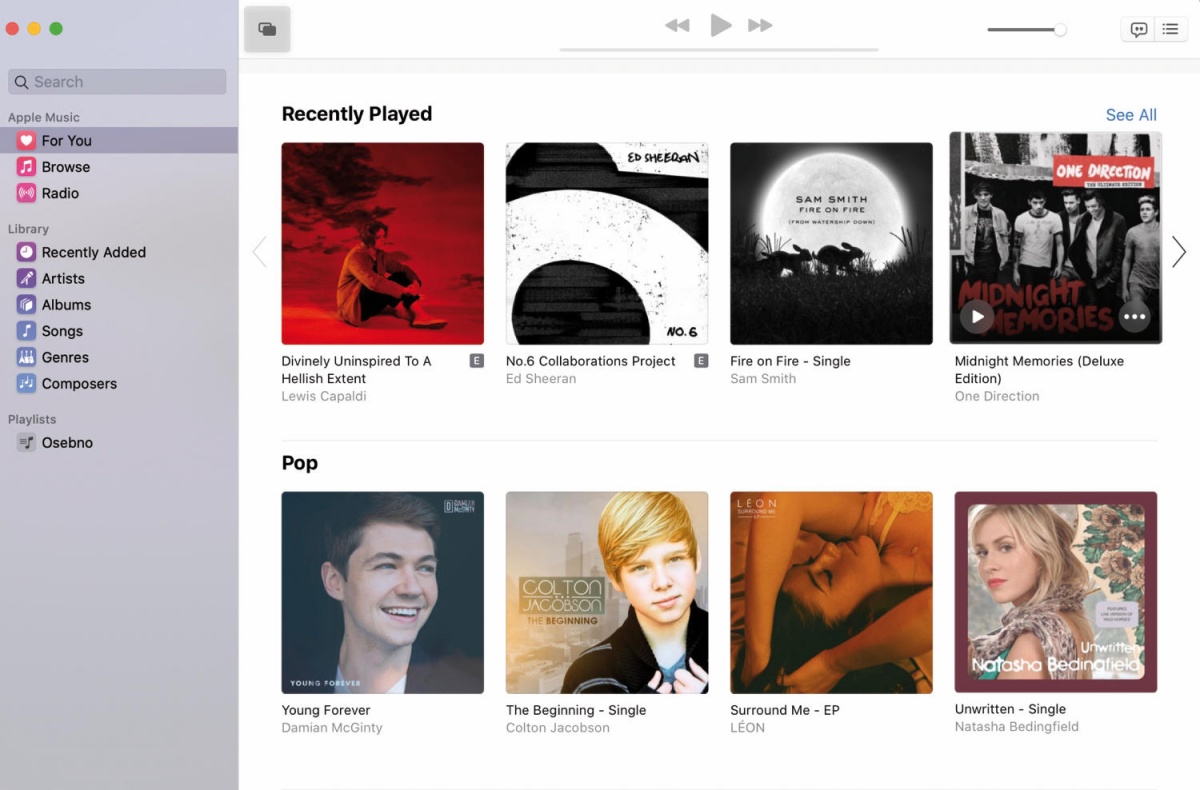Open the Young Forever album cover

coord(383,592)
